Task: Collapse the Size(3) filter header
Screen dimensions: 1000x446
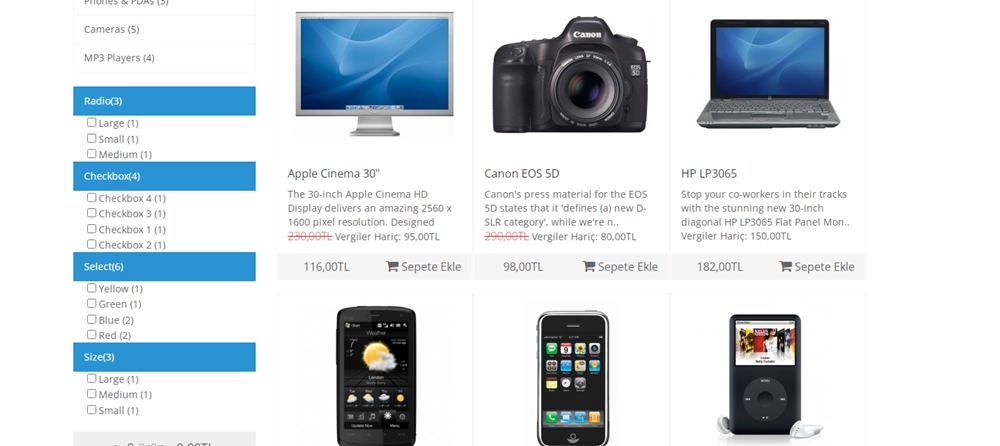Action: click(165, 357)
